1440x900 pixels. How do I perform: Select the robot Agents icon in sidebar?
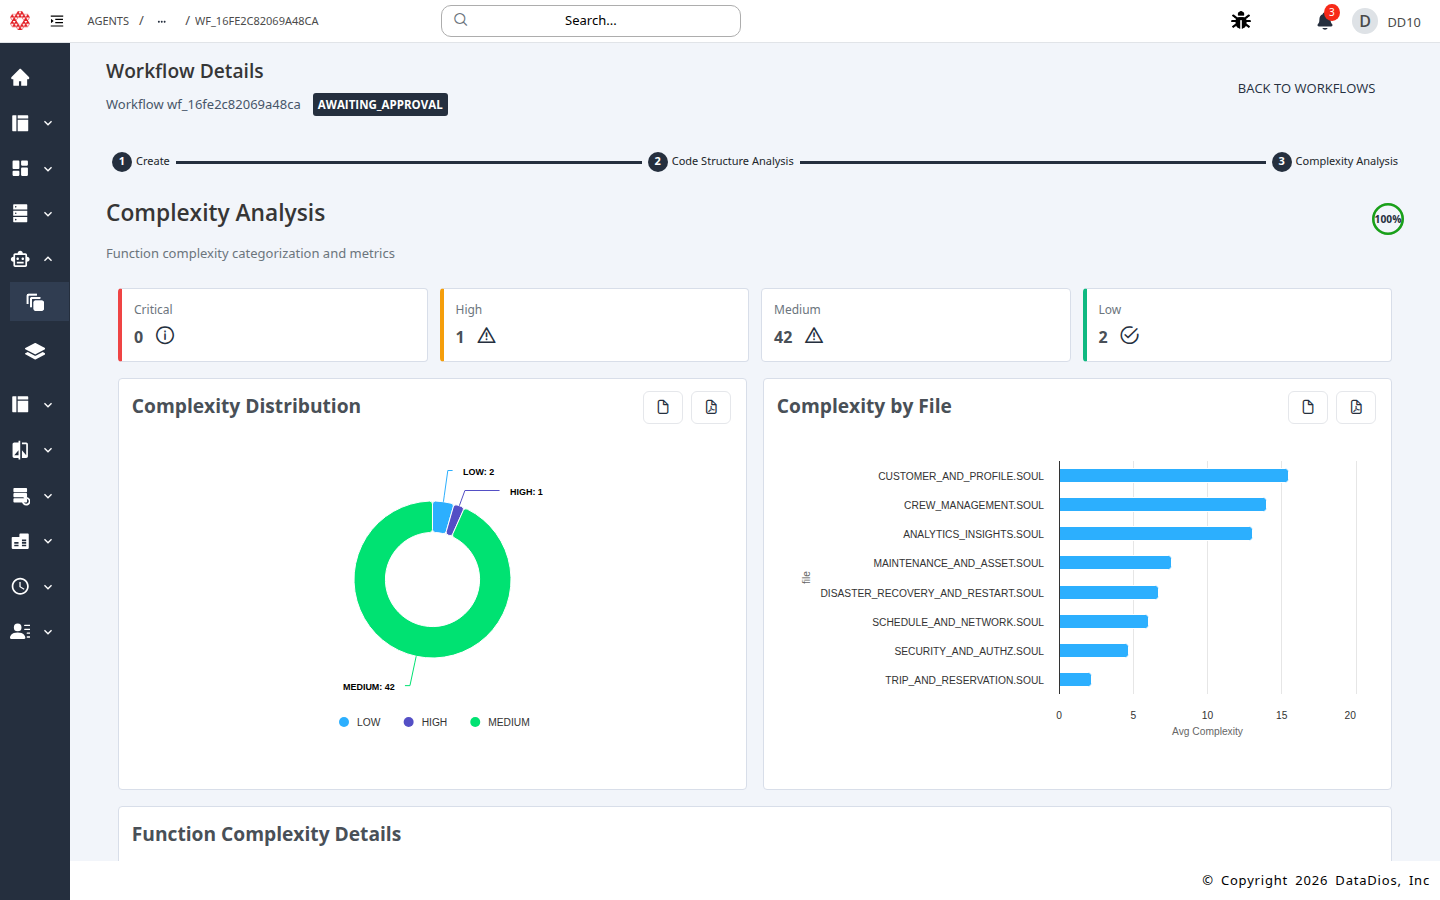click(20, 258)
